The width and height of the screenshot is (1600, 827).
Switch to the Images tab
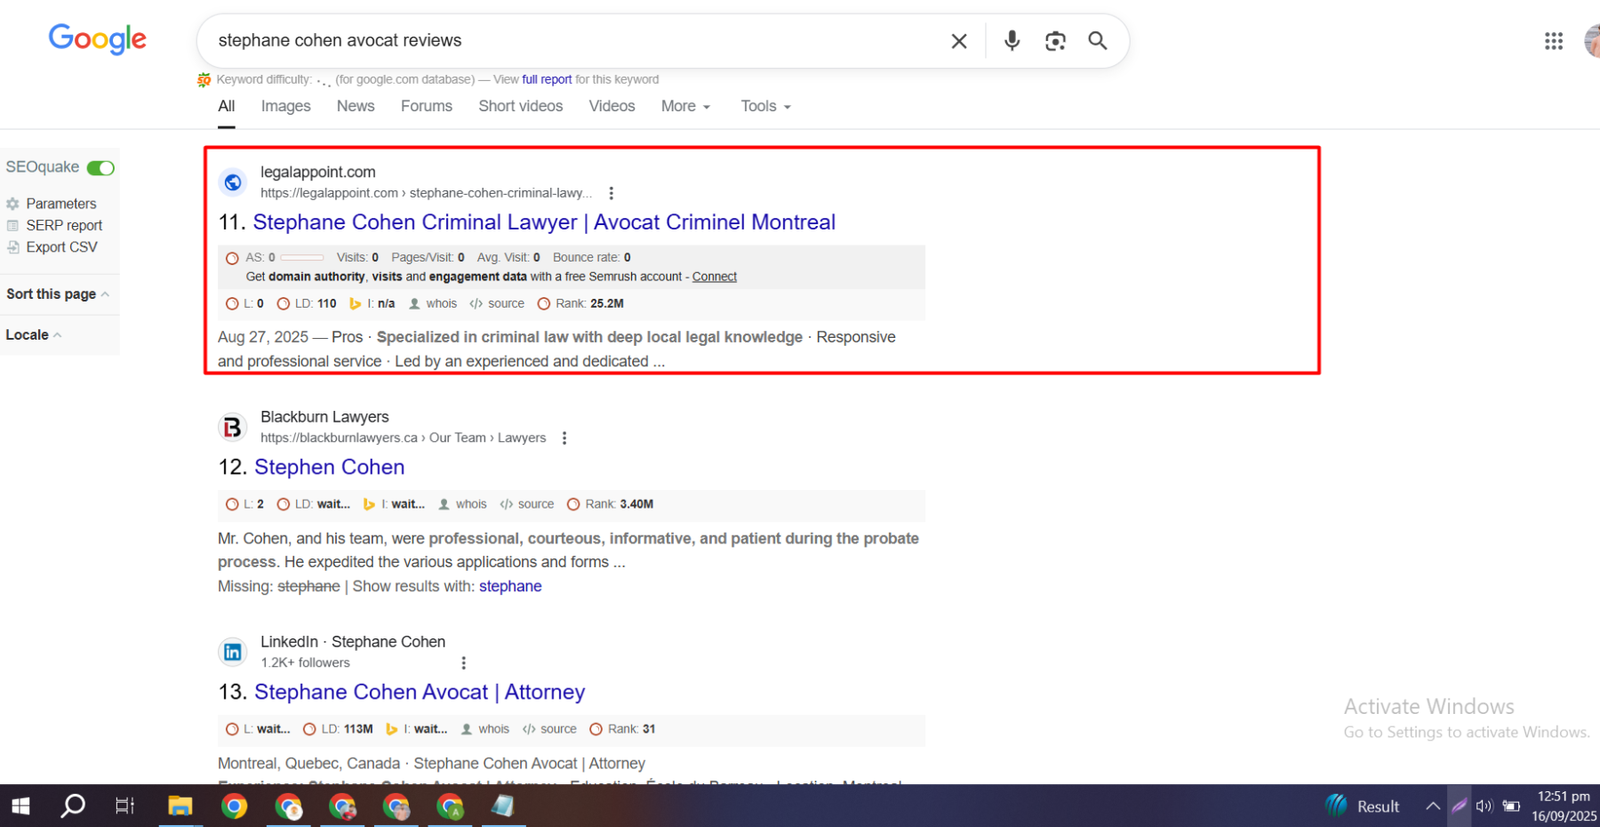tap(285, 106)
